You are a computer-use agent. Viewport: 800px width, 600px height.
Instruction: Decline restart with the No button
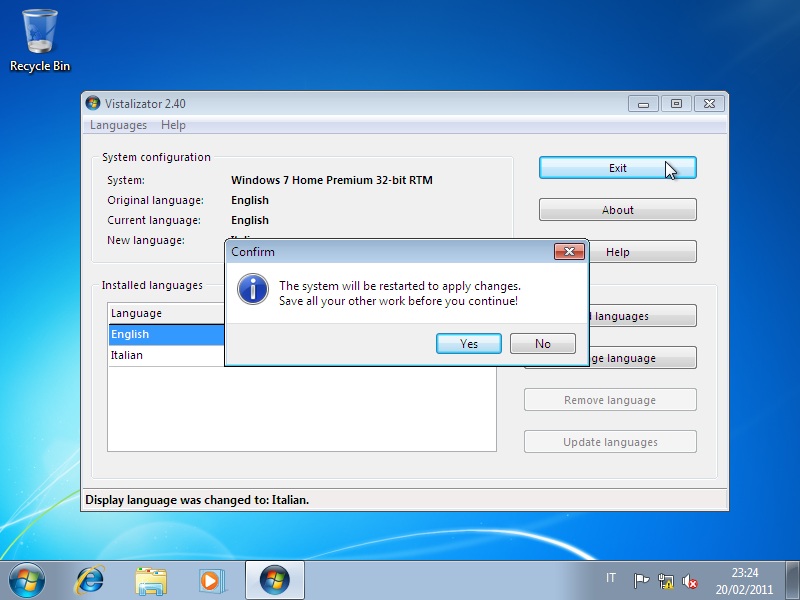[542, 343]
